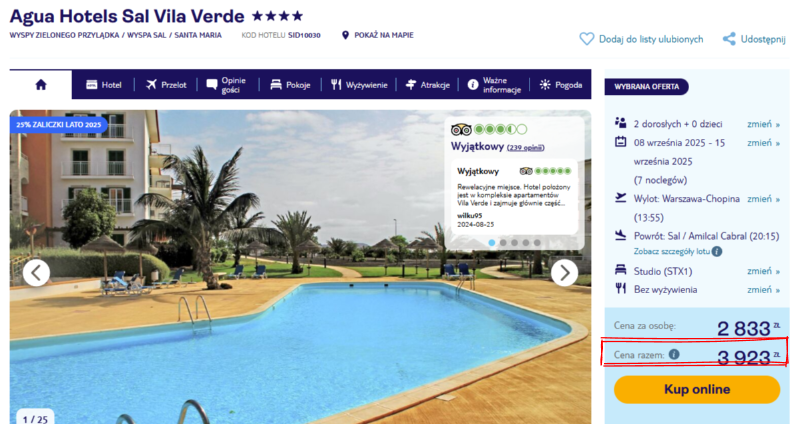The height and width of the screenshot is (424, 796).
Task: Select the third review carousel dot
Action: (x=514, y=243)
